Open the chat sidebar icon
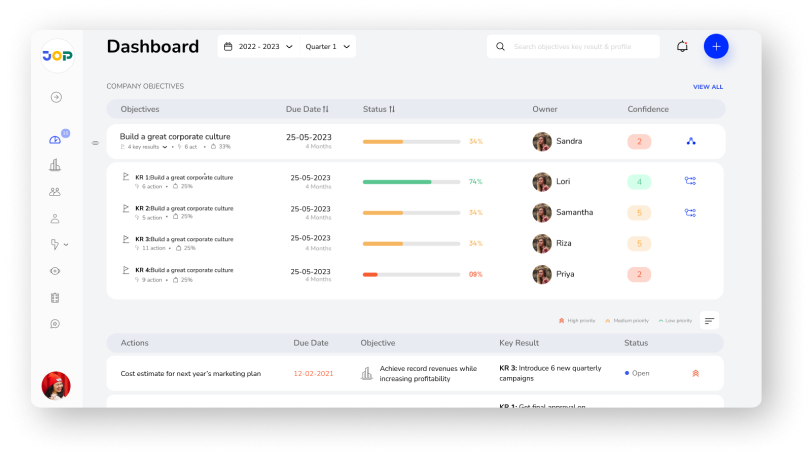Image resolution: width=812 pixels, height=458 pixels. click(x=55, y=324)
